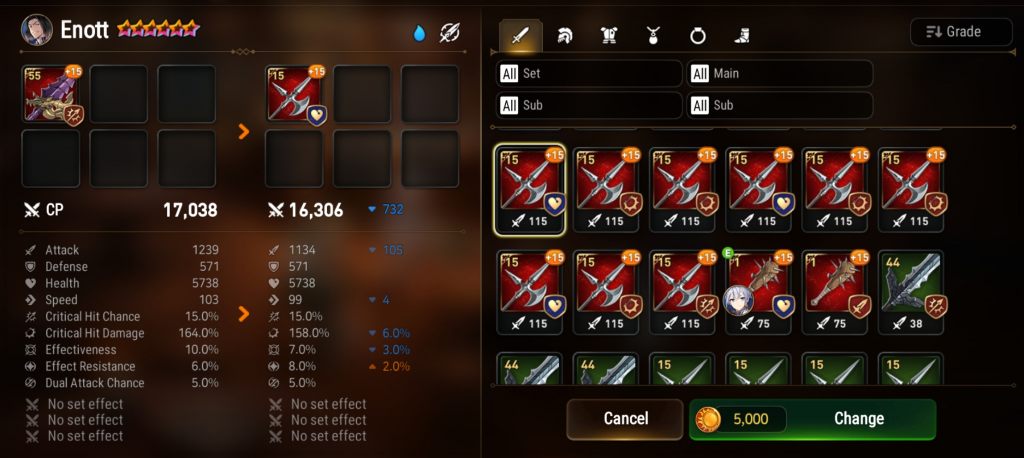
Task: Click Enott's currently equipped dragon weapon
Action: (x=52, y=94)
